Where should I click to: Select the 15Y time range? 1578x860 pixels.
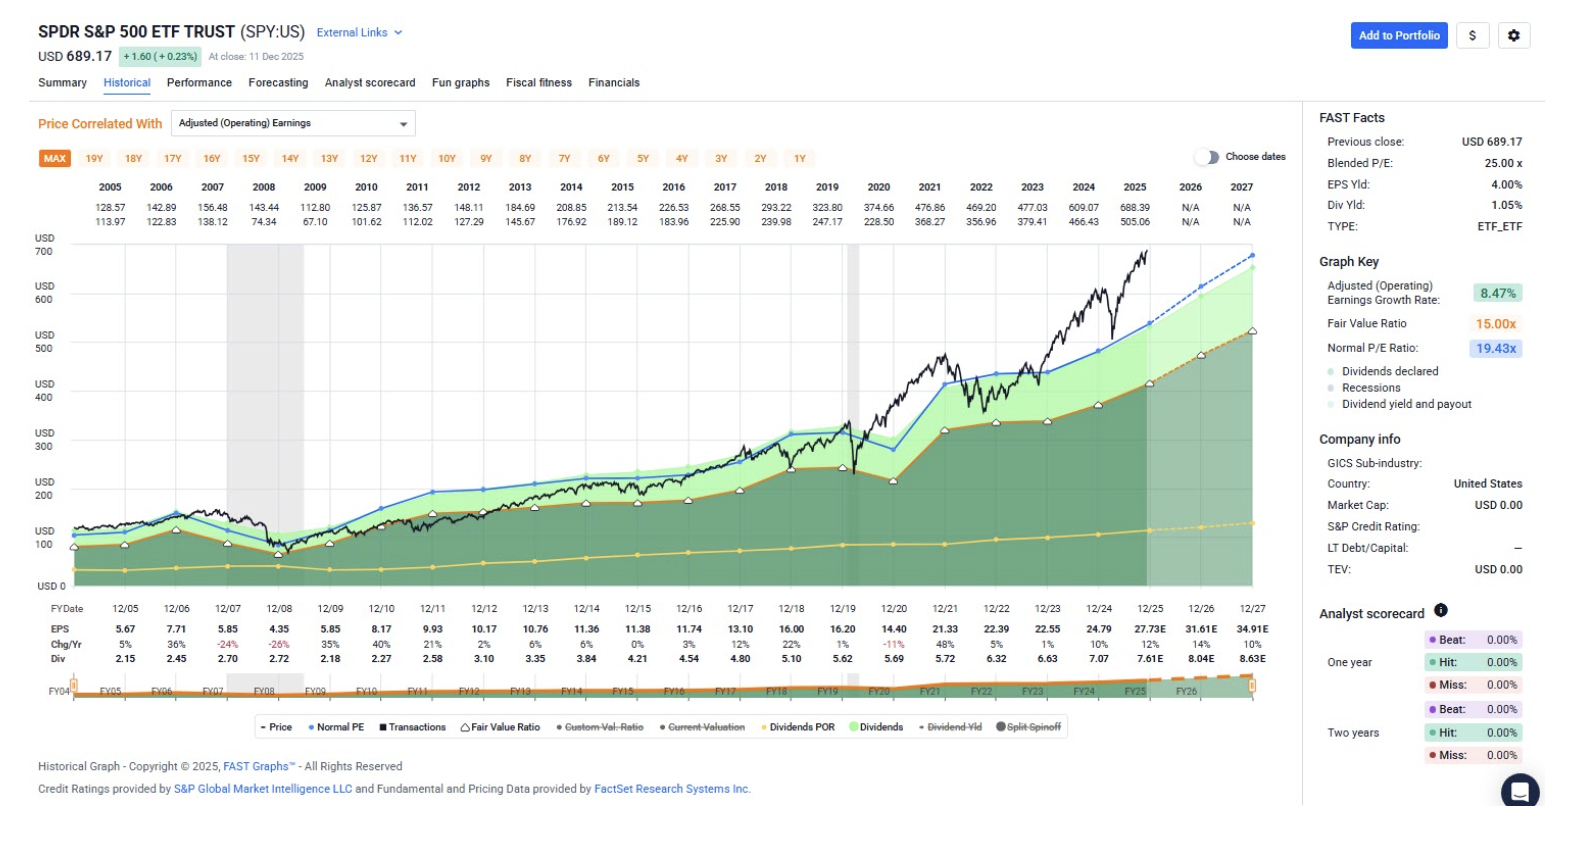(x=251, y=158)
